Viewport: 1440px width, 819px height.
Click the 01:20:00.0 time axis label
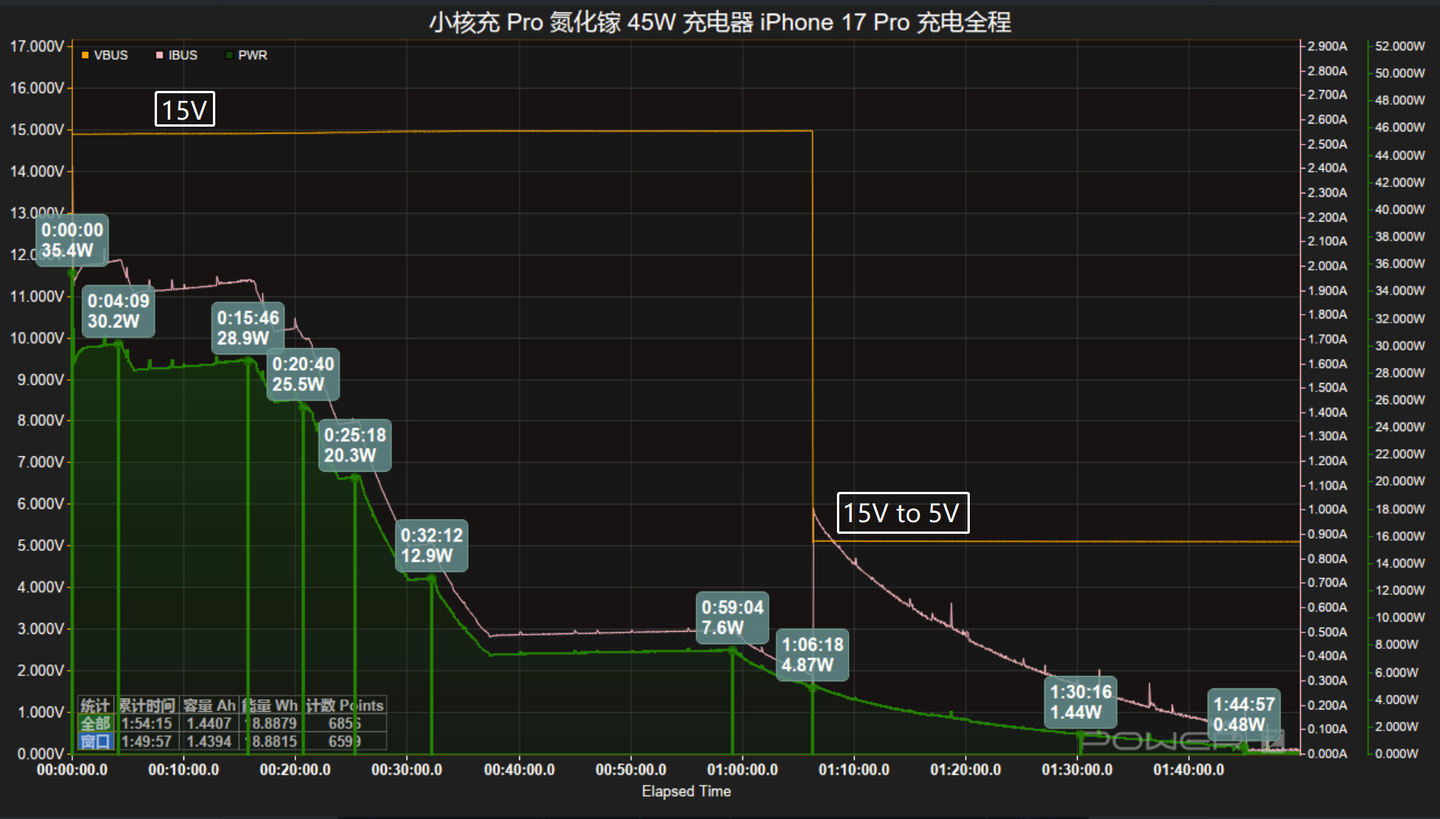[x=966, y=770]
